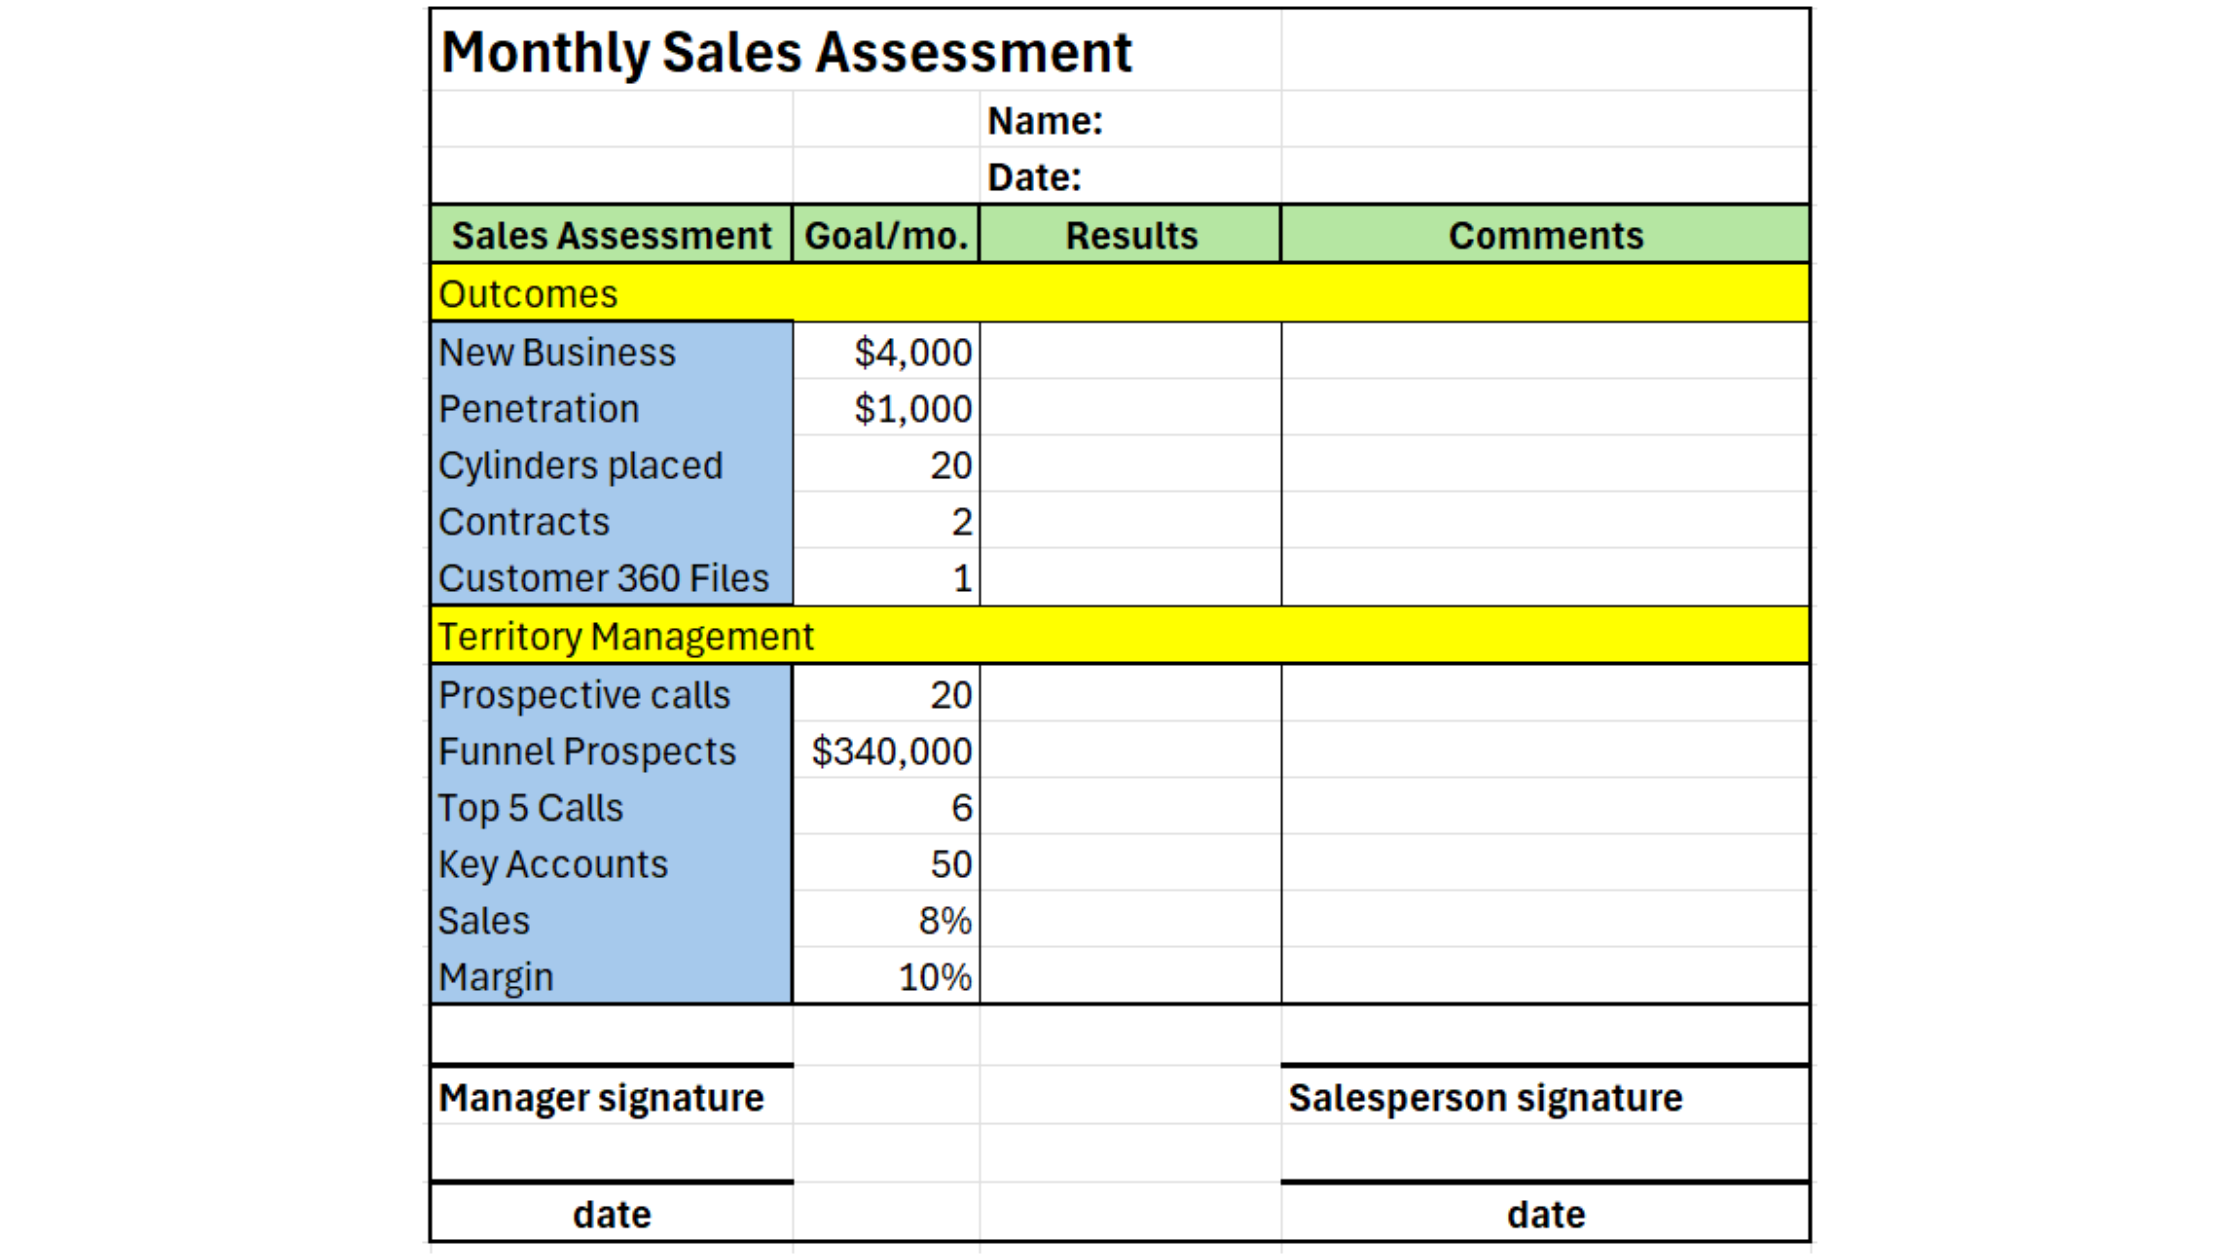Click the Manager signature label
Image resolution: width=2240 pixels, height=1260 pixels.
click(x=601, y=1097)
